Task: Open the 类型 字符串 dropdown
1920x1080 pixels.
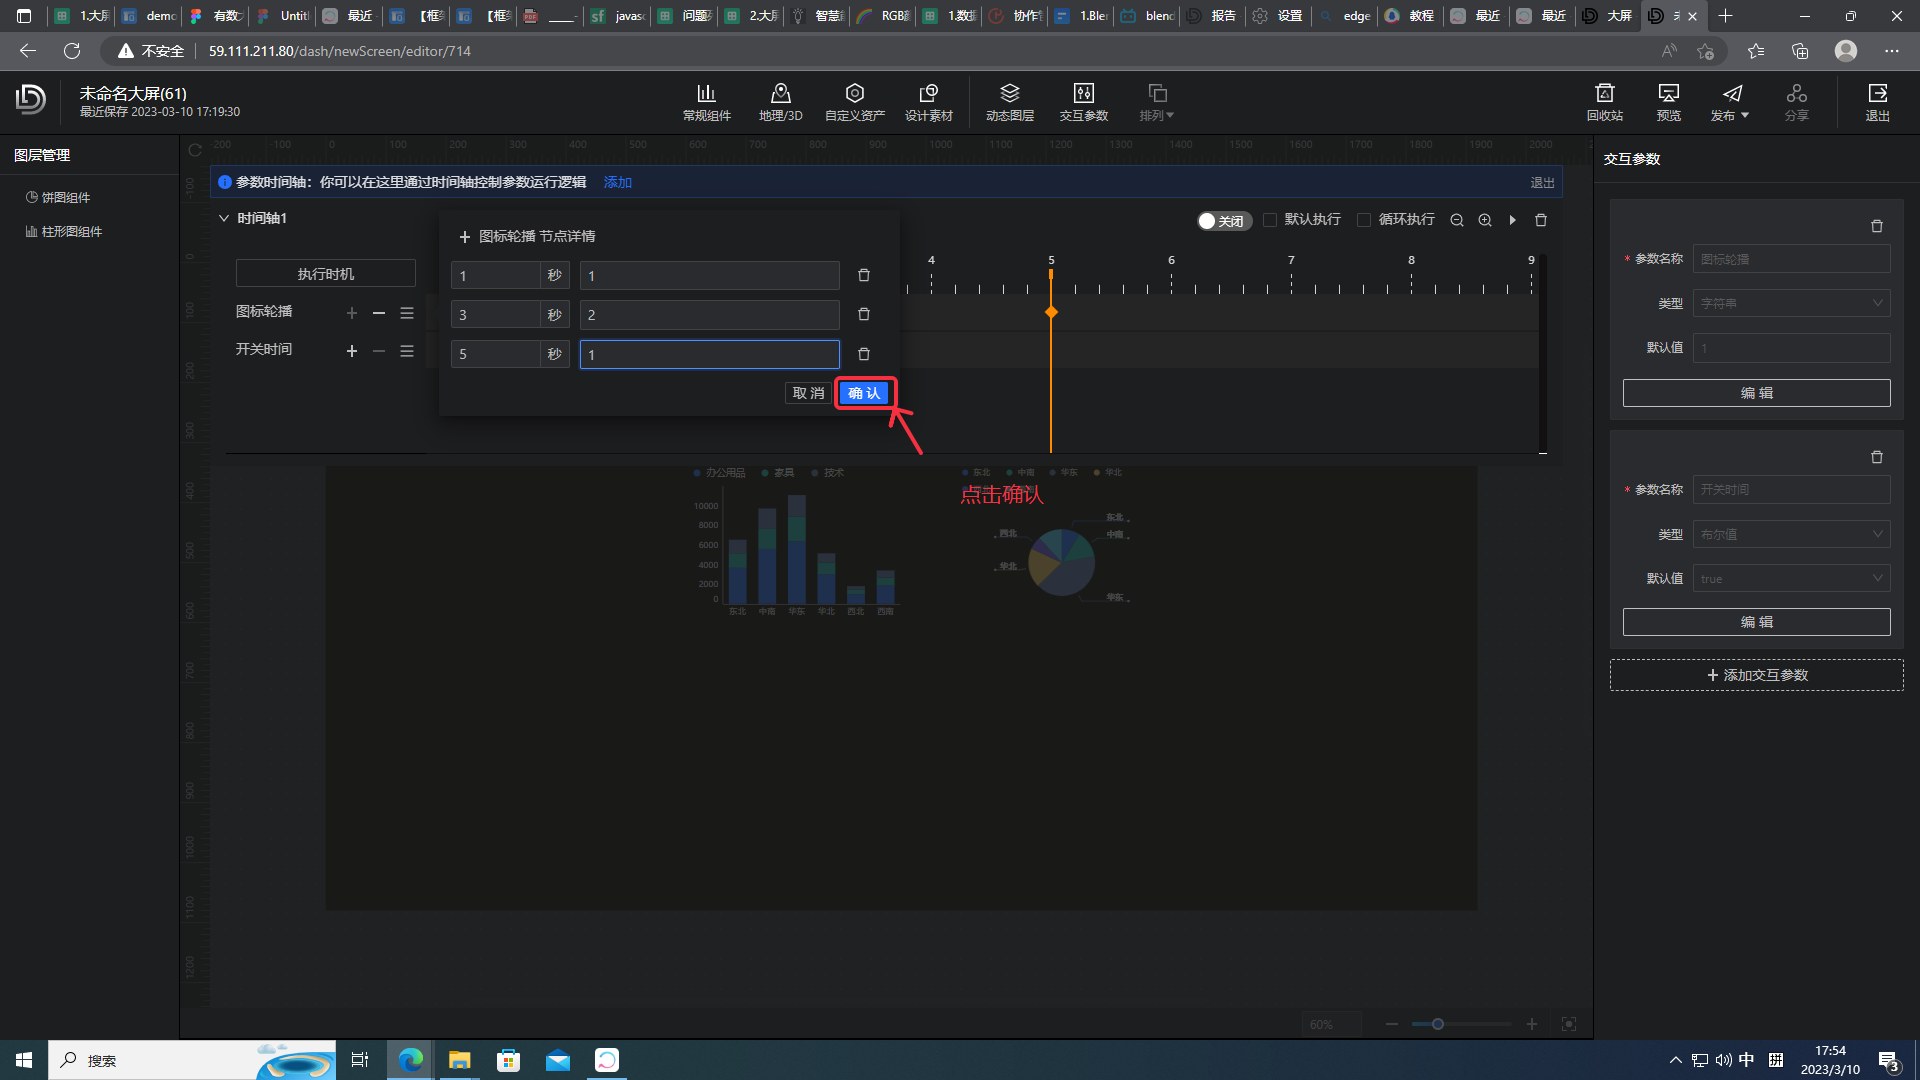Action: 1791,303
